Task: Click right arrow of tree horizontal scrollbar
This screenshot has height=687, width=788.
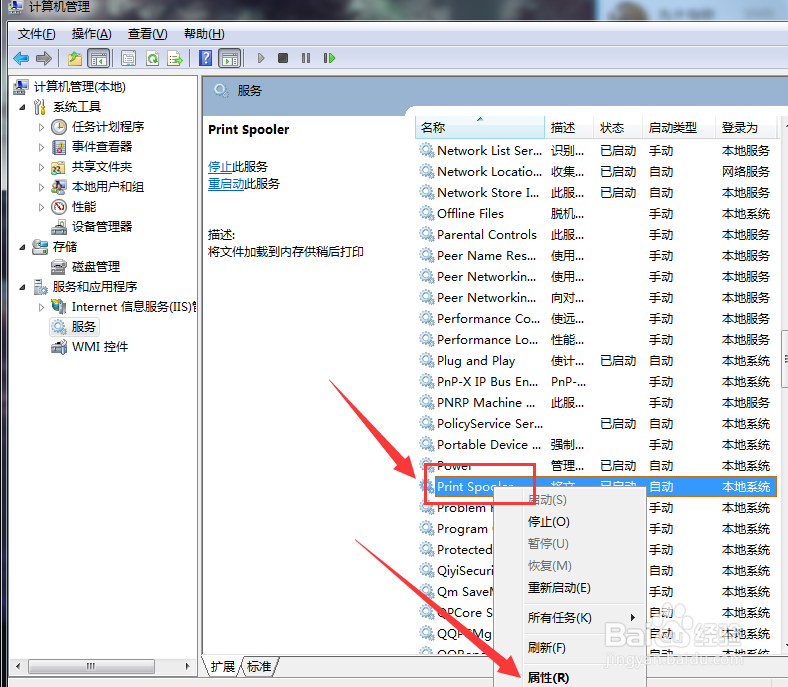Action: (x=187, y=666)
